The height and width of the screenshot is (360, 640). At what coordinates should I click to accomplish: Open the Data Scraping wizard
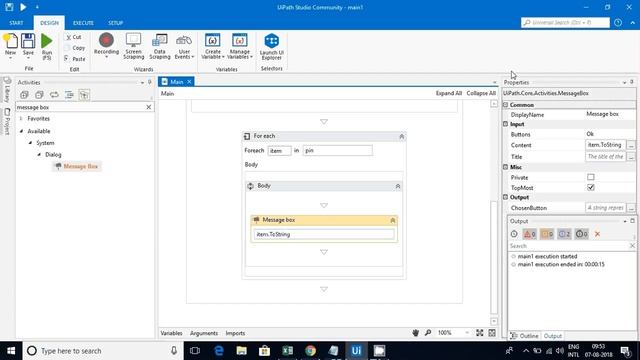tap(160, 47)
